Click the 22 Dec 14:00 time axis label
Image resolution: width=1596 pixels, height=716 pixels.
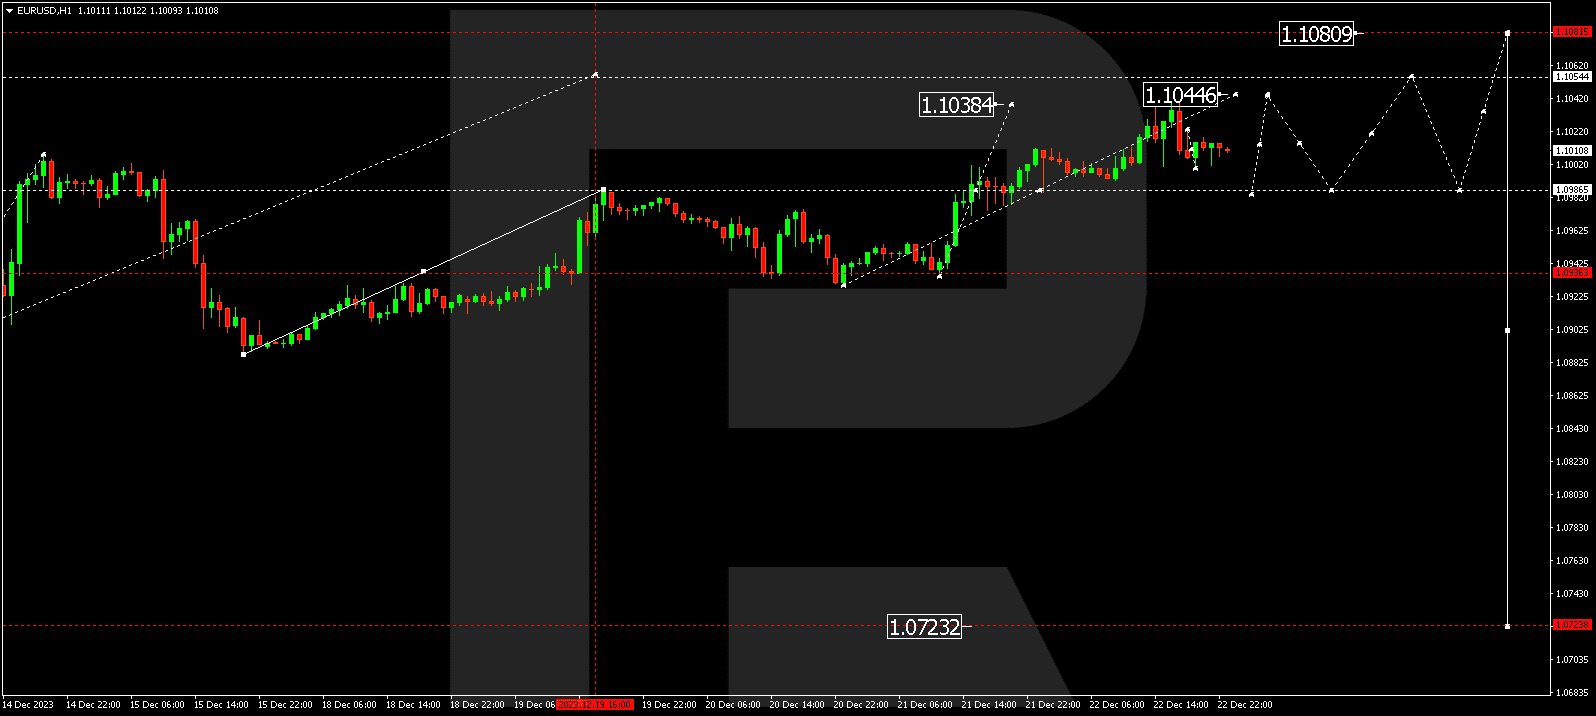coord(1181,705)
